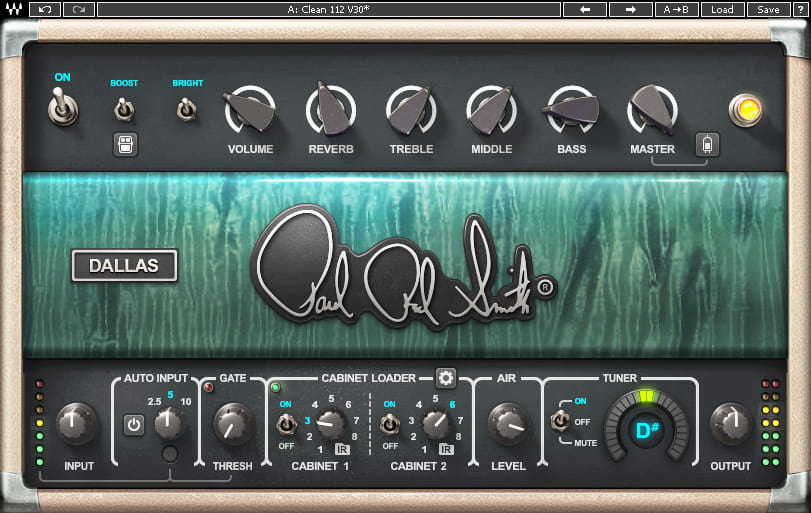This screenshot has height=513, width=811.
Task: Toggle the Boost switch
Action: (x=125, y=108)
